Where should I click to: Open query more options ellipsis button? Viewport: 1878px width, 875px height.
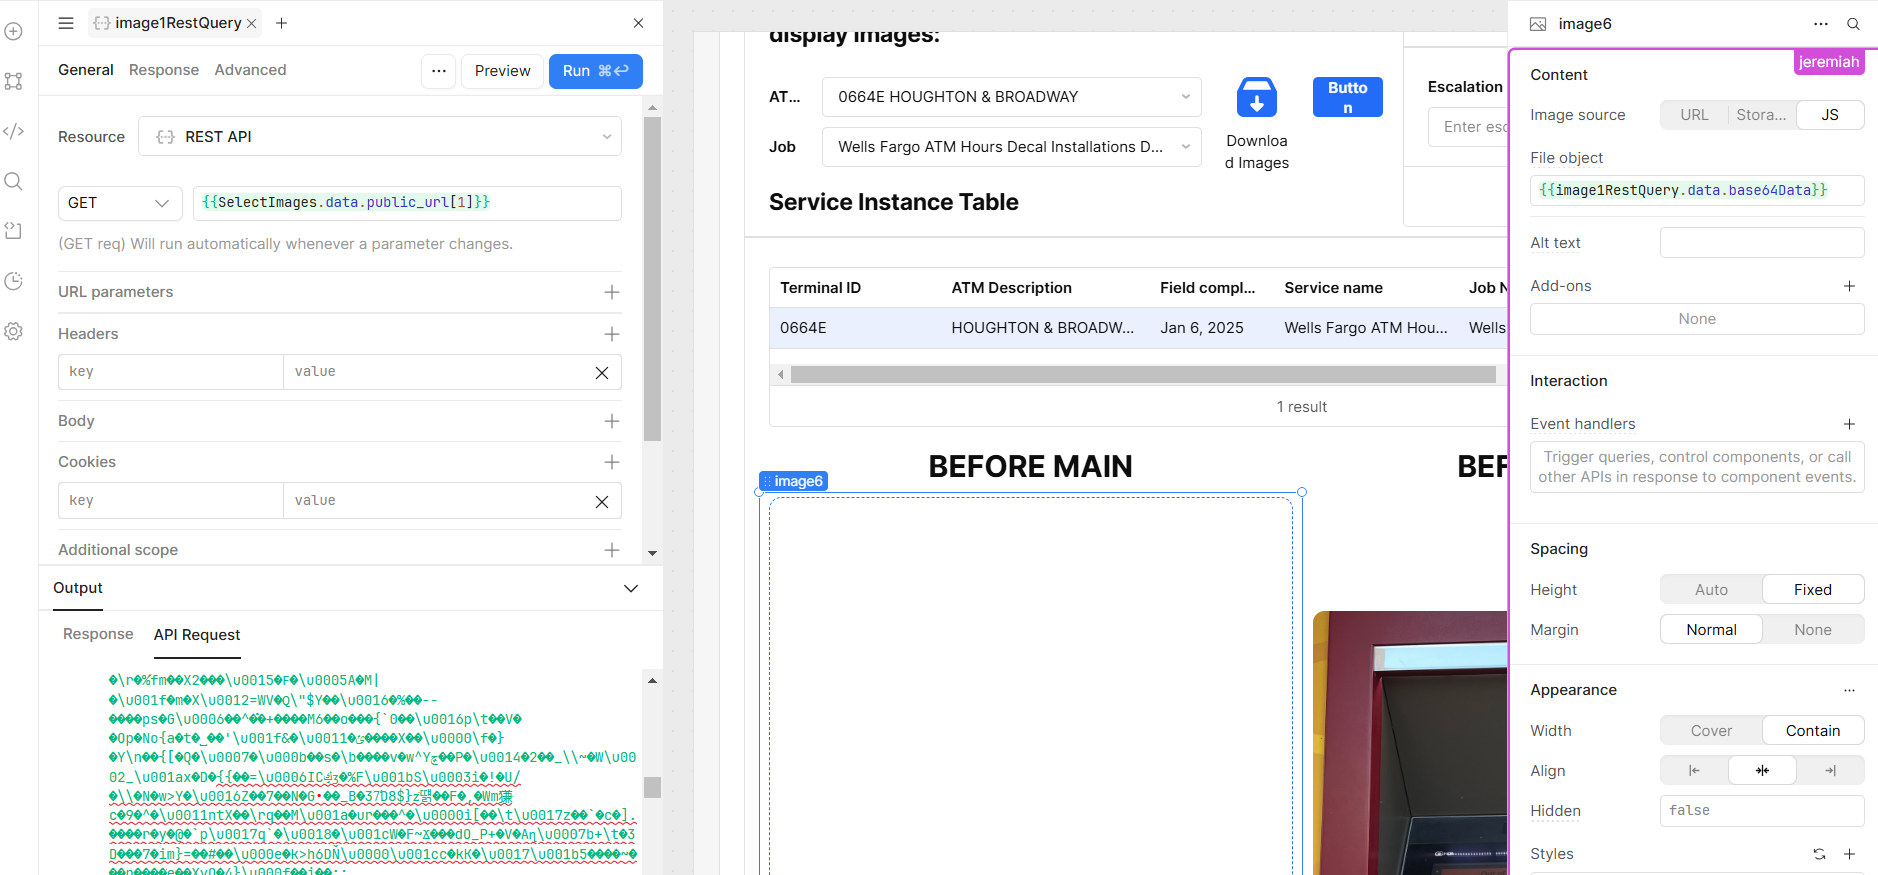coord(439,71)
